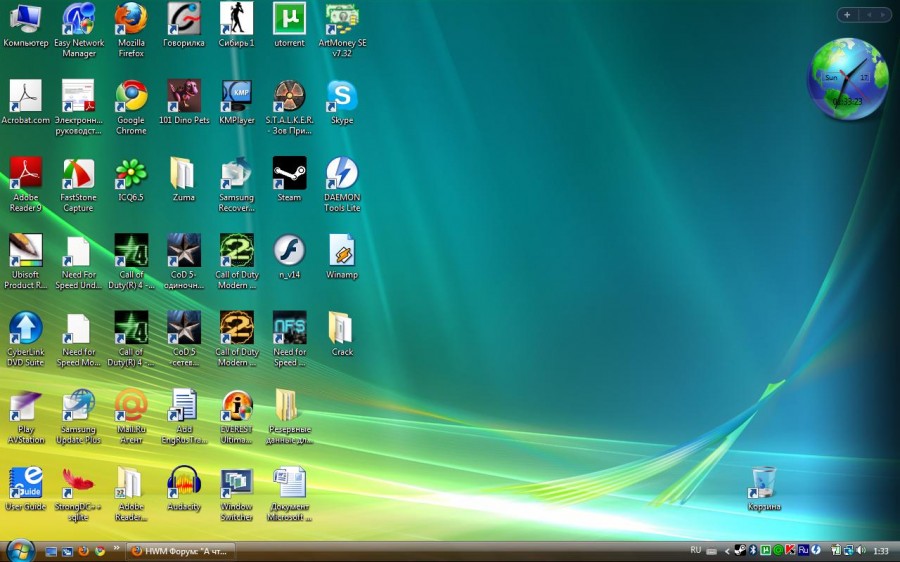Screen dimensions: 900x562
Task: Click Switch between windows in Quick Launch
Action: tap(67, 551)
